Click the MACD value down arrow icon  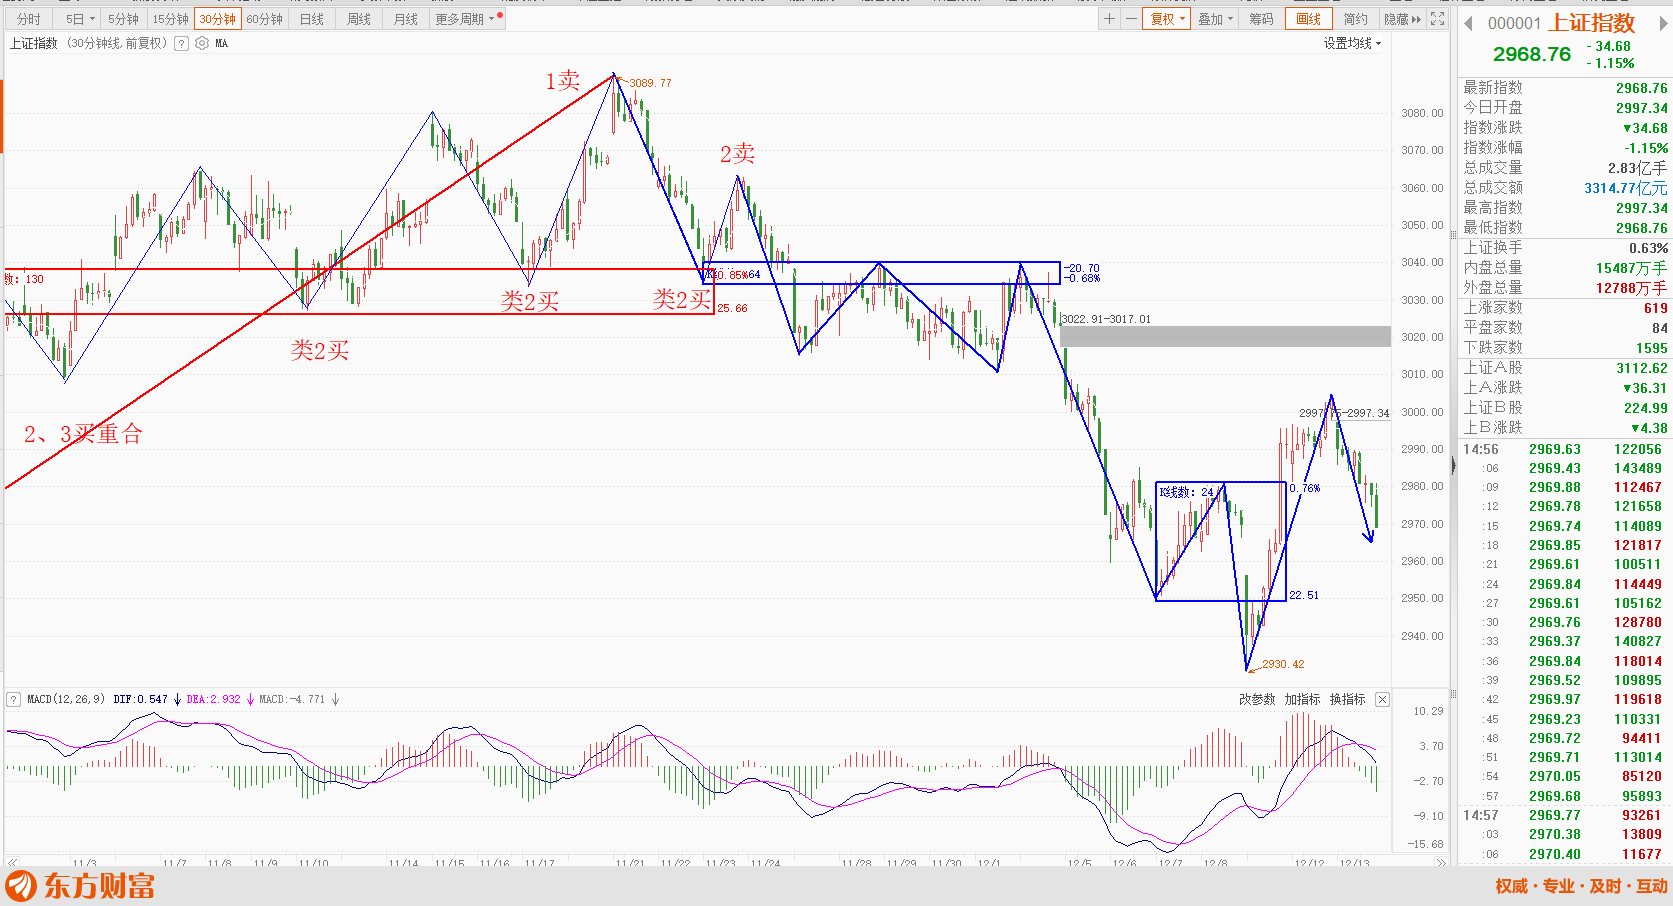tap(335, 699)
